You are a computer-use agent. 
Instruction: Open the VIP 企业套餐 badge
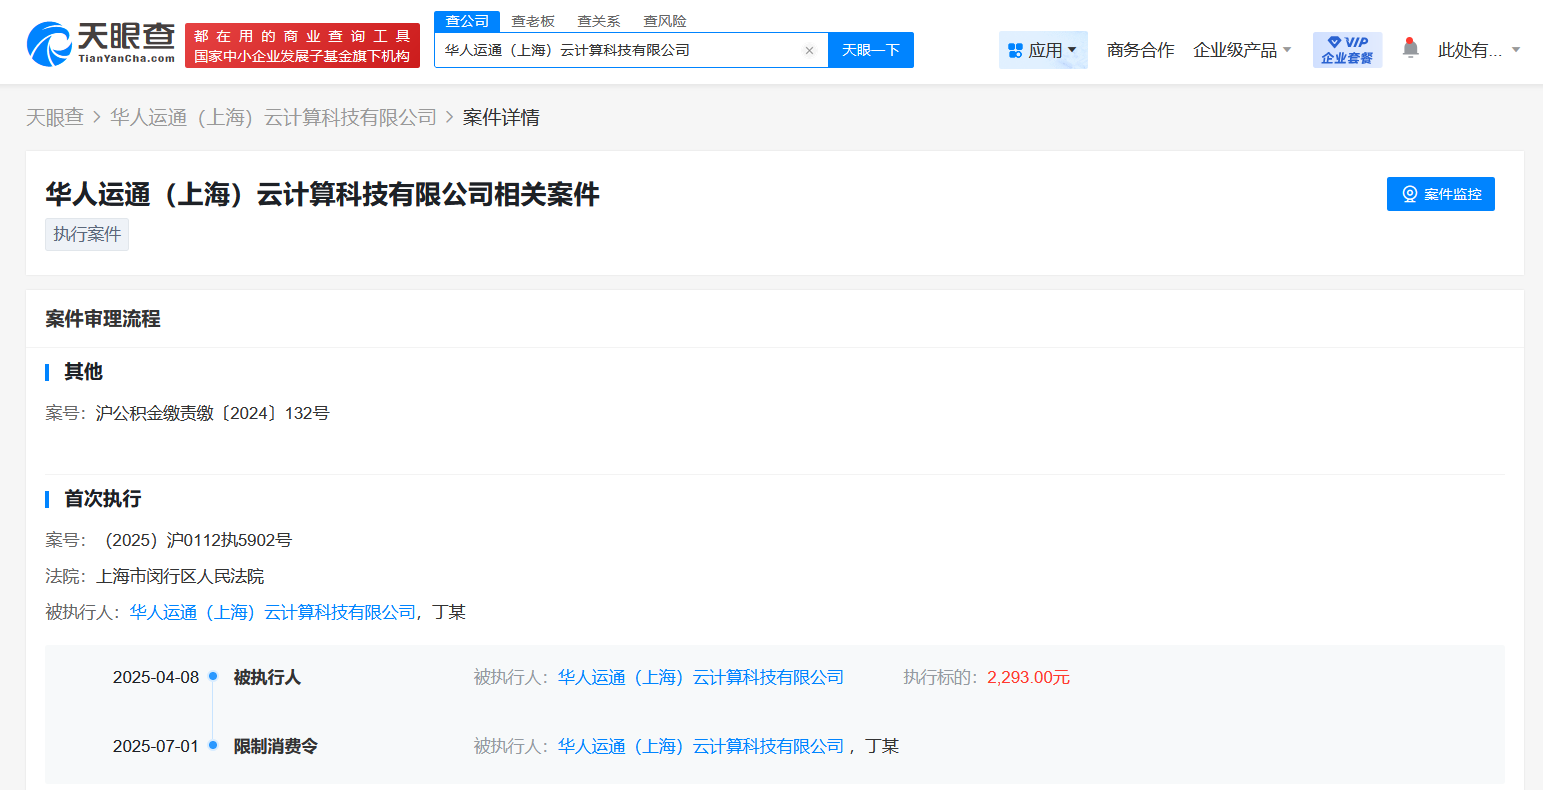(1347, 50)
